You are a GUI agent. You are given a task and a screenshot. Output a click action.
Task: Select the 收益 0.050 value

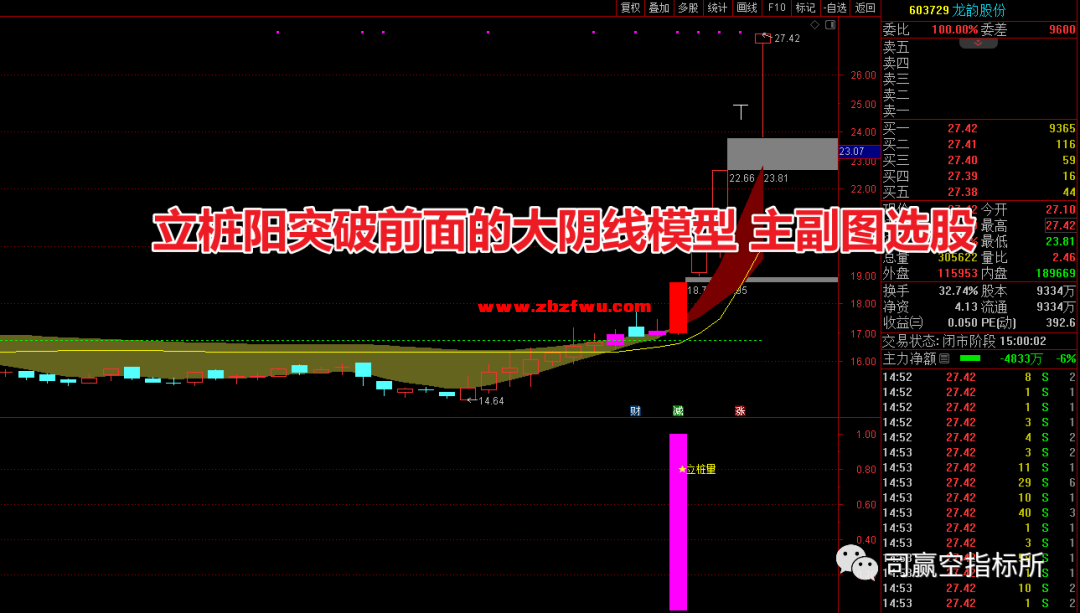(x=962, y=322)
